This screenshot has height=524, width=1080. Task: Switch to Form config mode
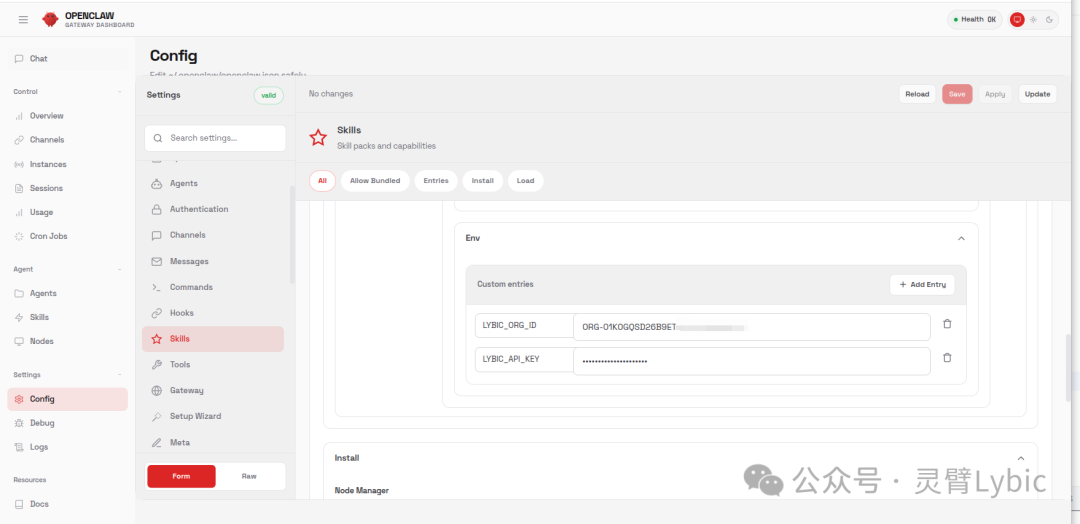click(181, 476)
